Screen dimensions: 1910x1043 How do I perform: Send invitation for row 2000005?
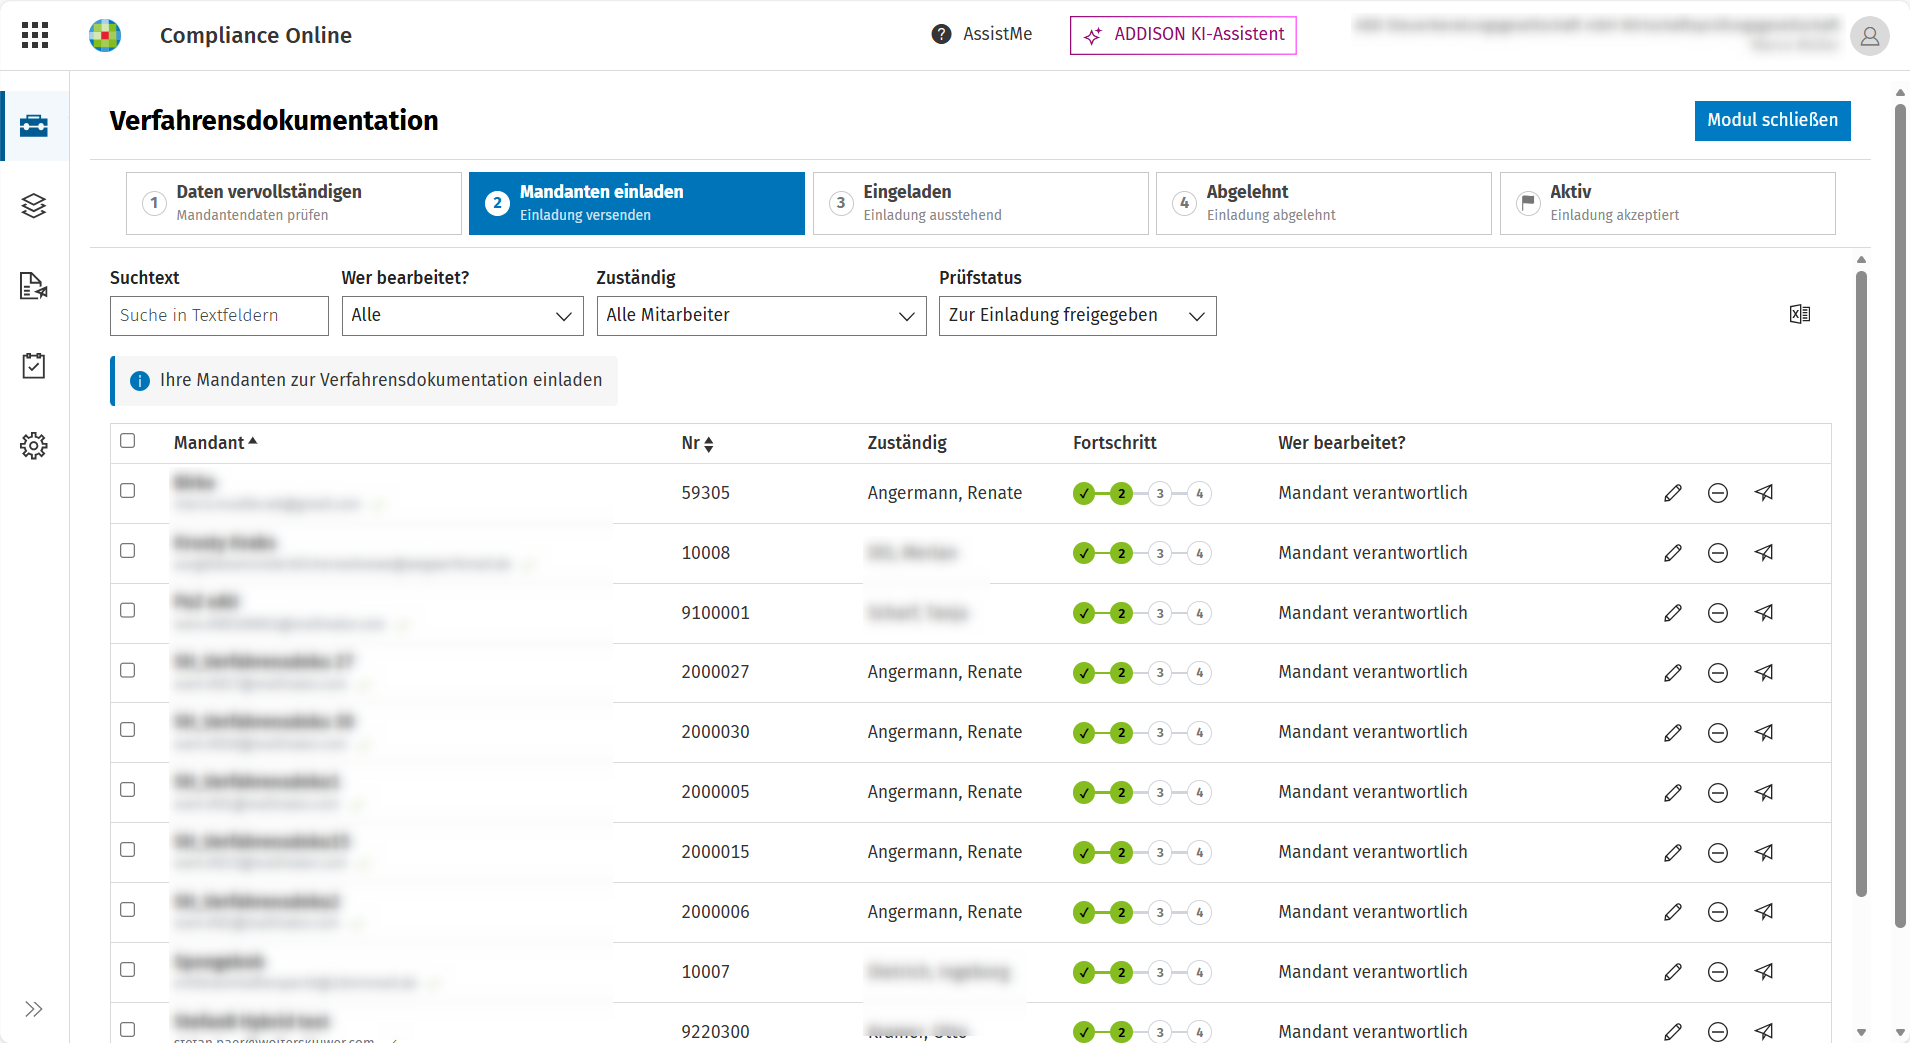coord(1764,793)
